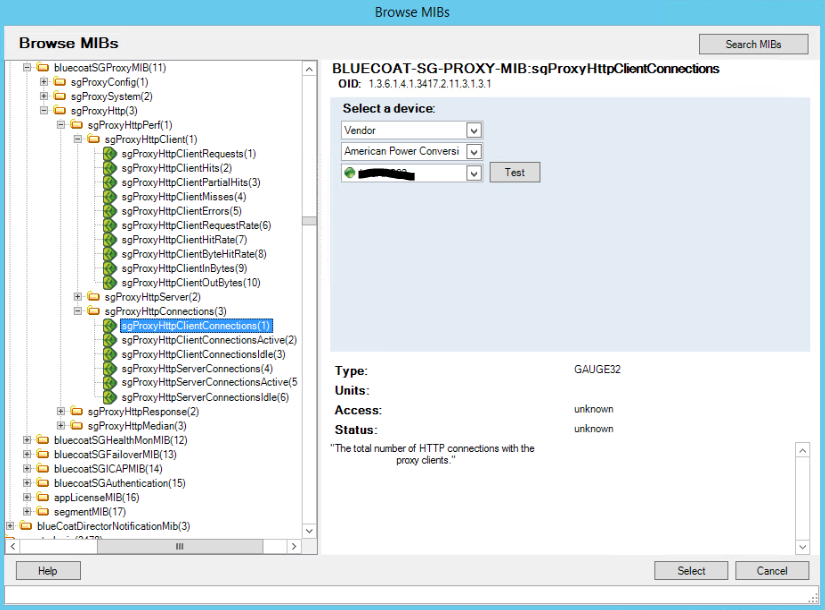The height and width of the screenshot is (610, 825).
Task: Click the segmentMIB(17) folder icon
Action: (43, 512)
